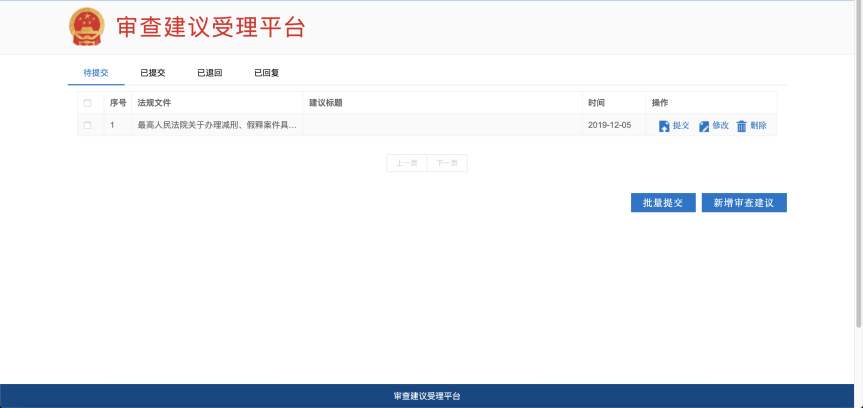Click the 提交 icon in the first row

click(664, 126)
